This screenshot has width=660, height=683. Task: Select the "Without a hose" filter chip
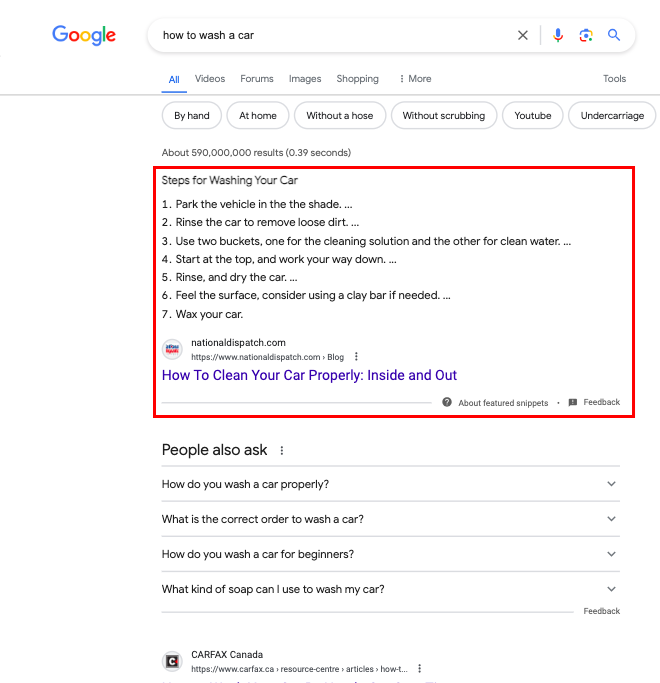pos(339,116)
